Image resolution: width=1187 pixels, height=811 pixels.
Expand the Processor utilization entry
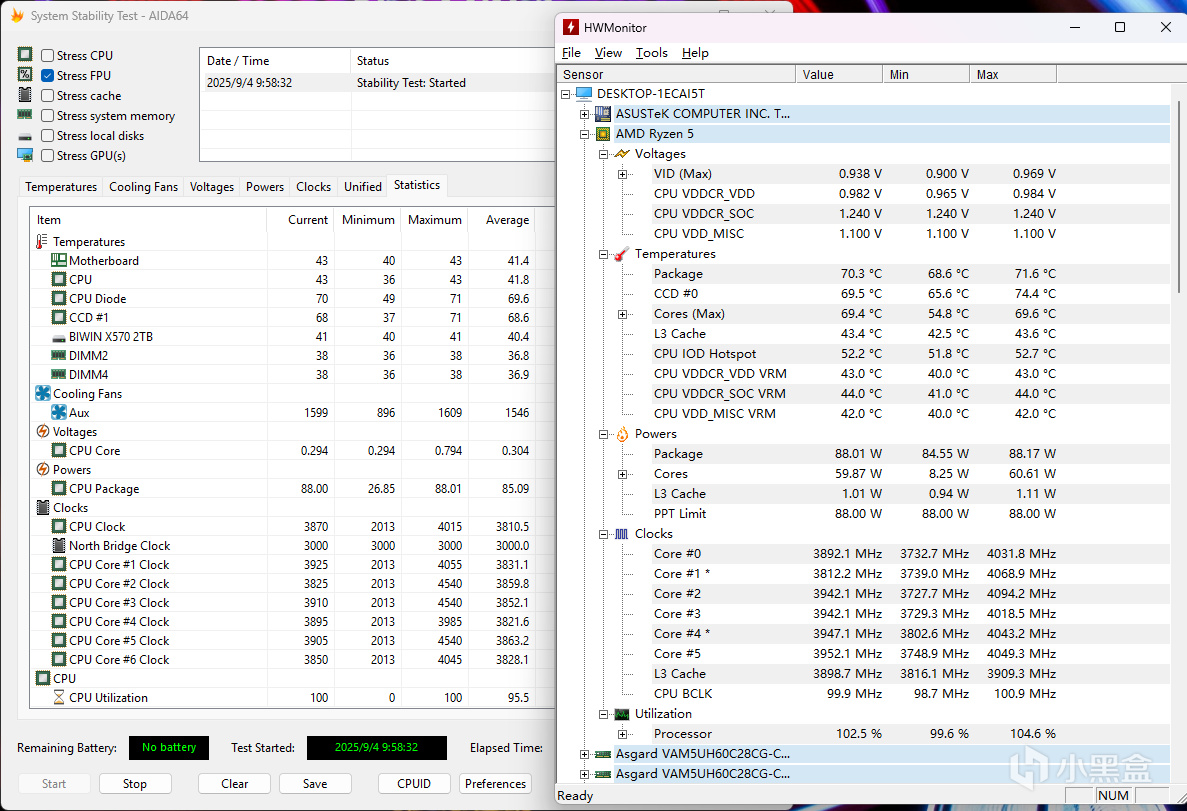(622, 734)
